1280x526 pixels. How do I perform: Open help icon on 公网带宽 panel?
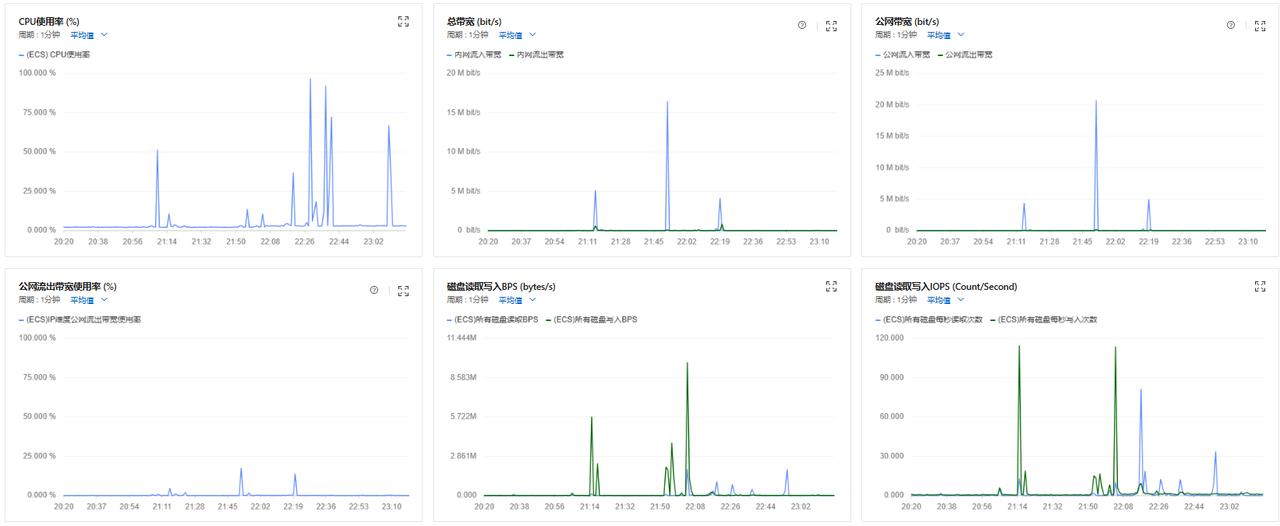point(1230,25)
